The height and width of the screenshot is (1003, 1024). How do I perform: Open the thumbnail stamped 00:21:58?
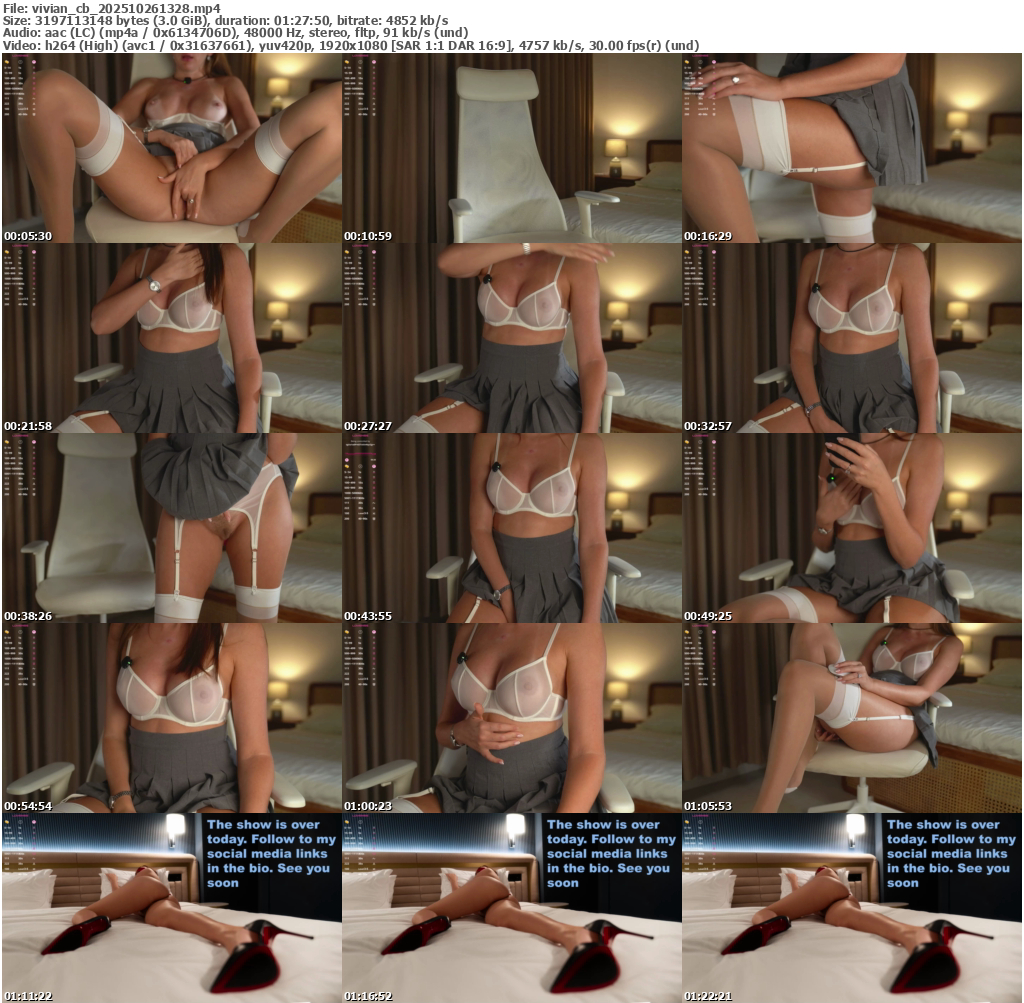(172, 337)
